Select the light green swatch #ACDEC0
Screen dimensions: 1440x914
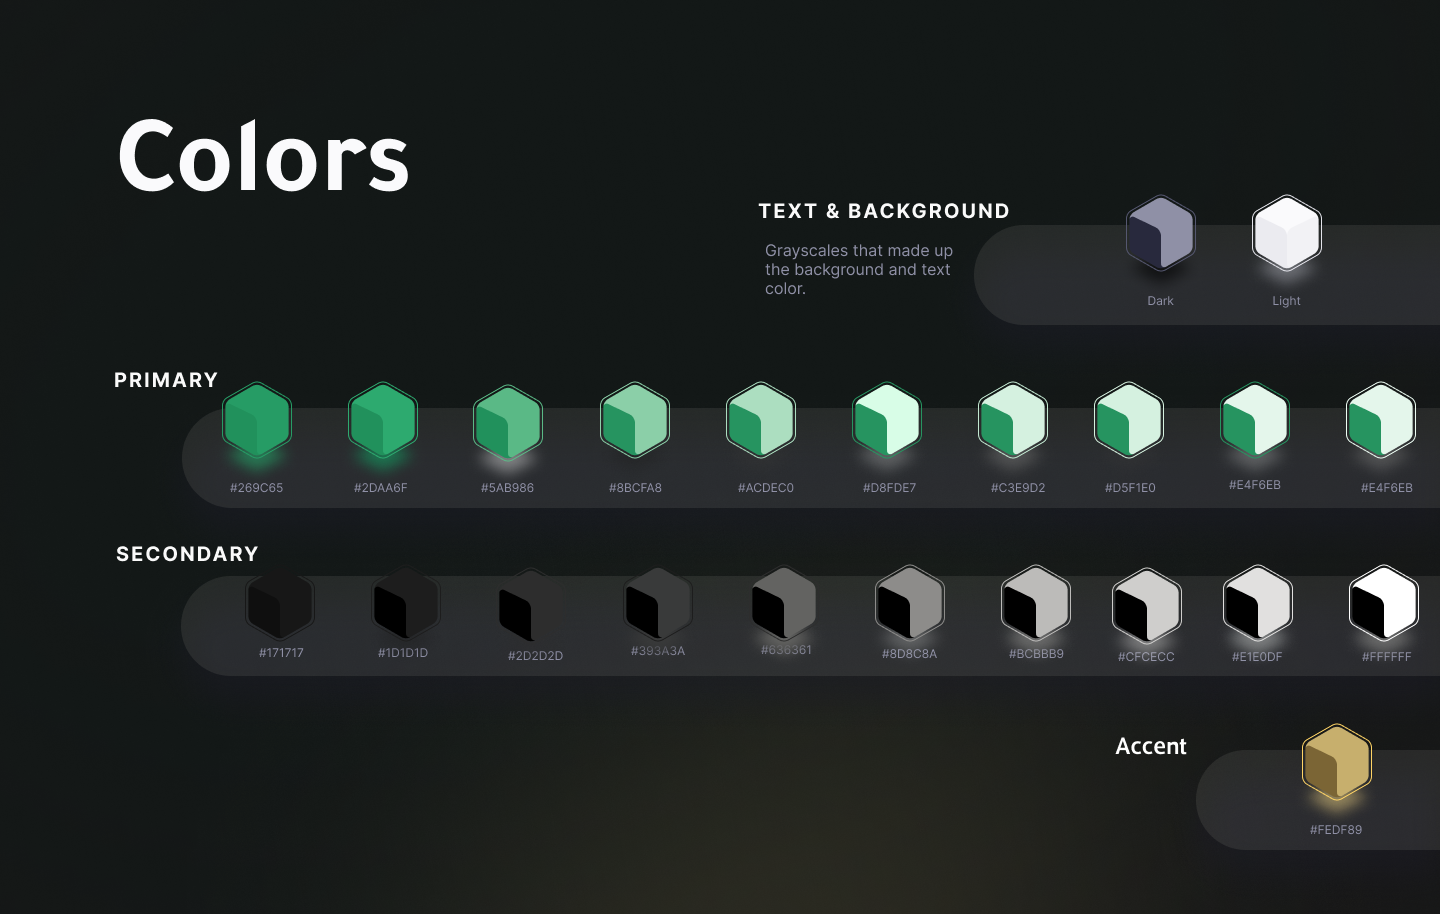(761, 420)
